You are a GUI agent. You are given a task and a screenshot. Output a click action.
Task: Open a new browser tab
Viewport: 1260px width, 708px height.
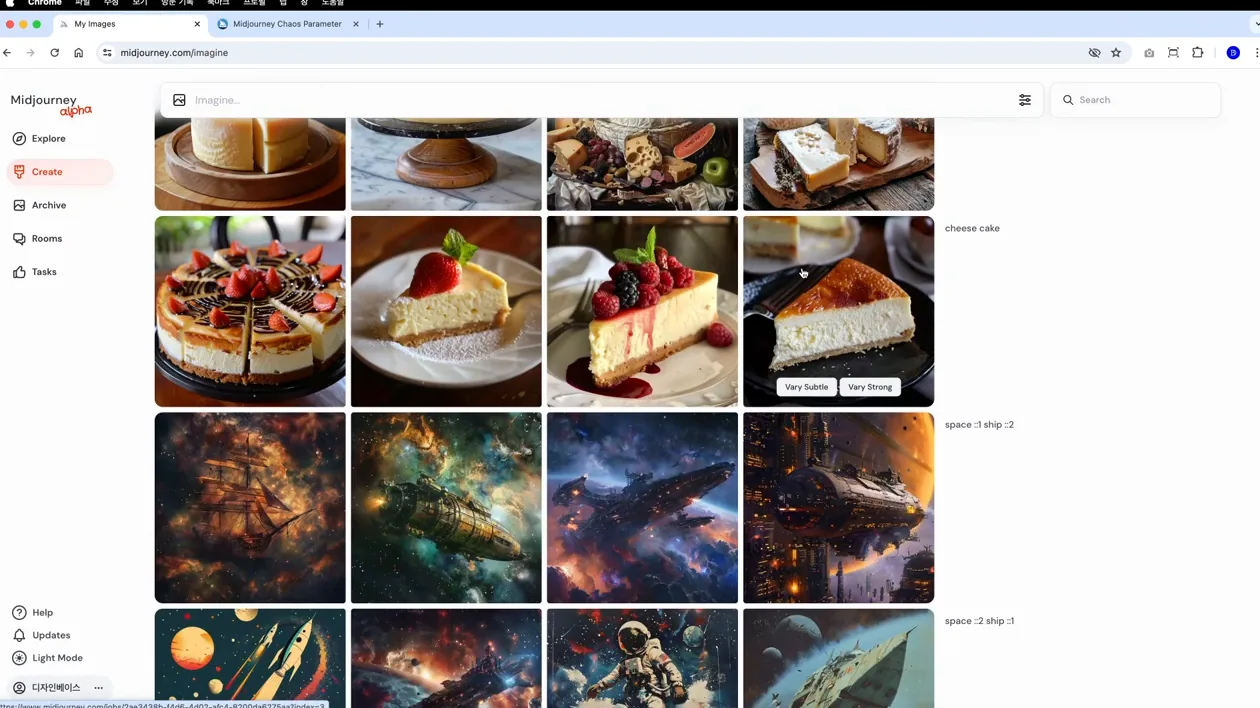coord(380,24)
